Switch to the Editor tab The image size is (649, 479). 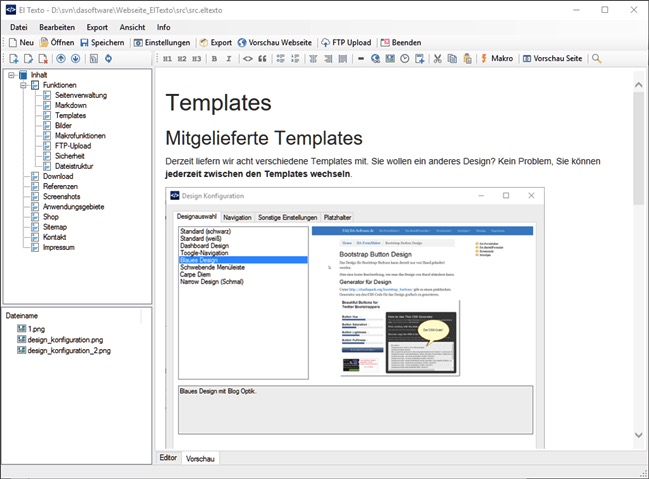[168, 457]
